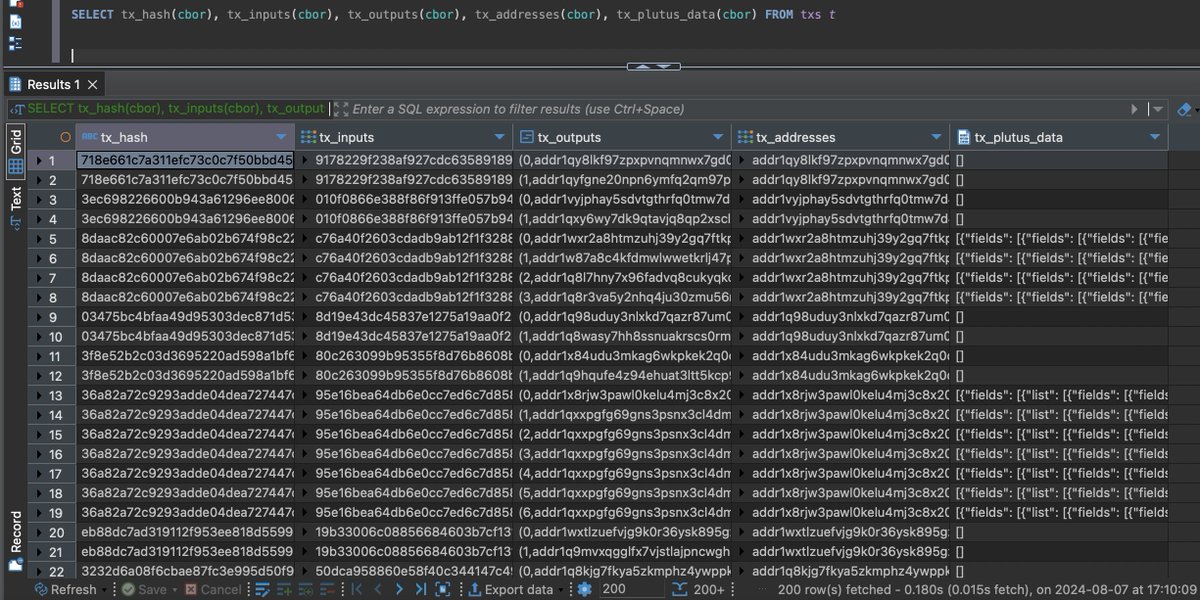Click the row-number column circle icon
Screen dimensions: 1200x600
[x=66, y=137]
